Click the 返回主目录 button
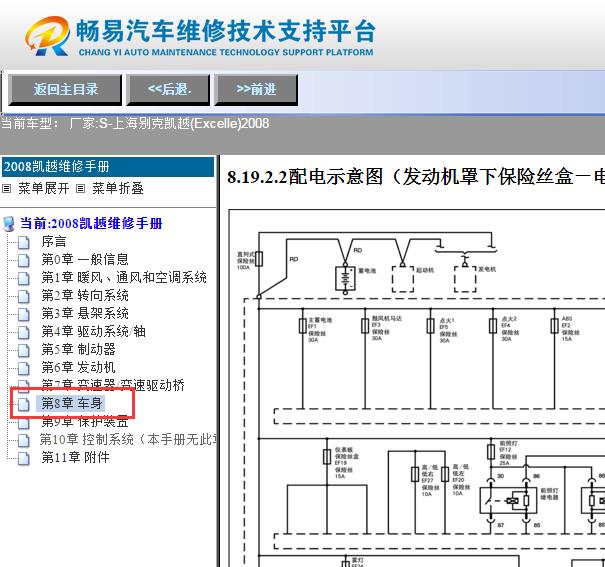The height and width of the screenshot is (567, 605). (65, 90)
